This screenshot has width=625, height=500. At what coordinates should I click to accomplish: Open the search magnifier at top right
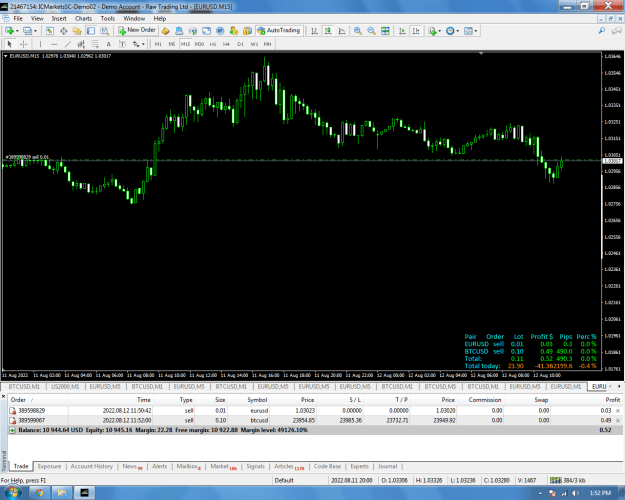coord(602,31)
